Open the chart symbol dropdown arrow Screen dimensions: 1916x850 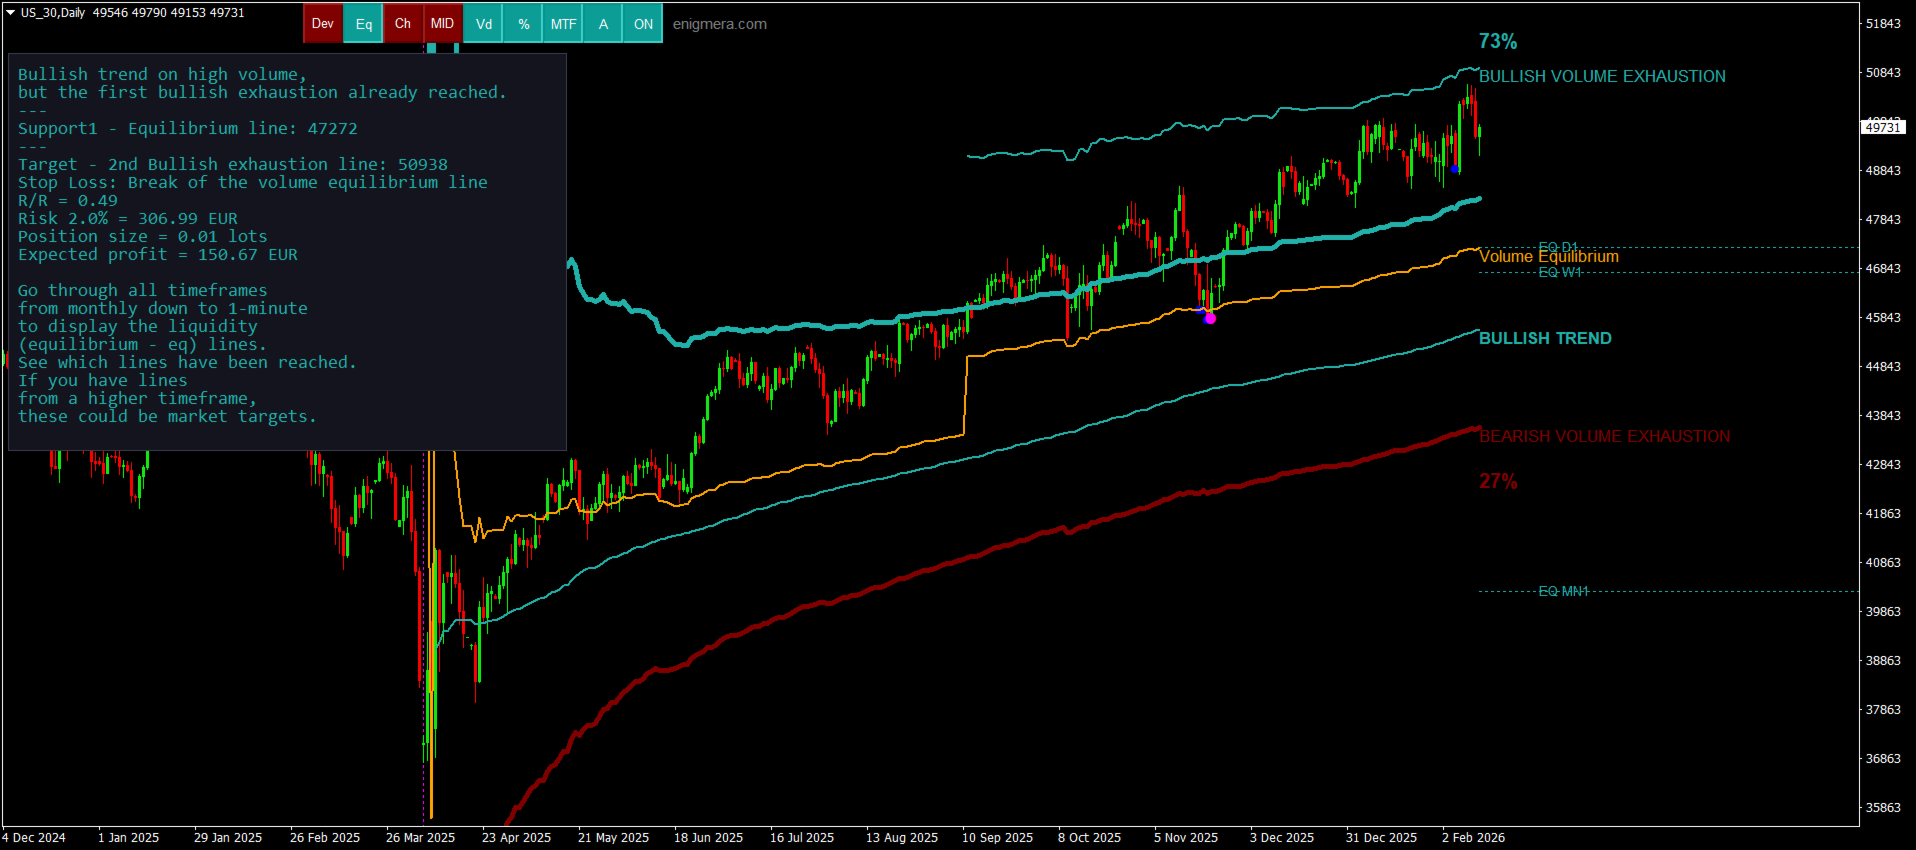[11, 13]
